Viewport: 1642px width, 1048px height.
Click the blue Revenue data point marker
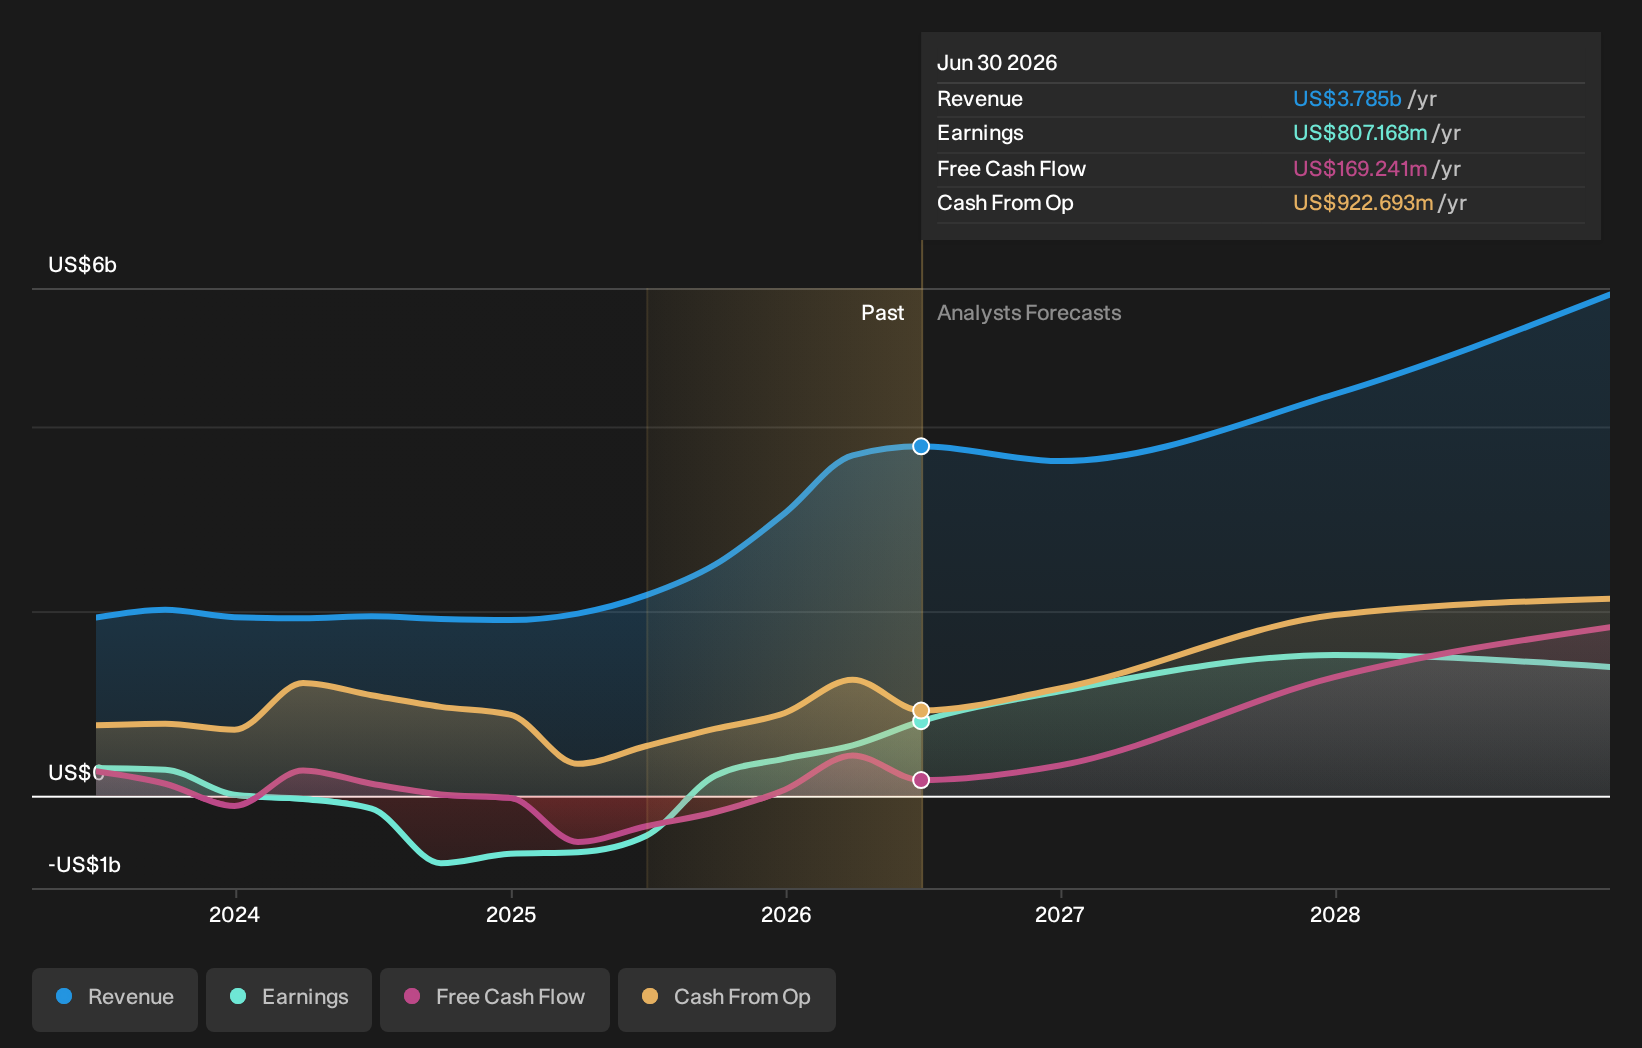point(921,446)
